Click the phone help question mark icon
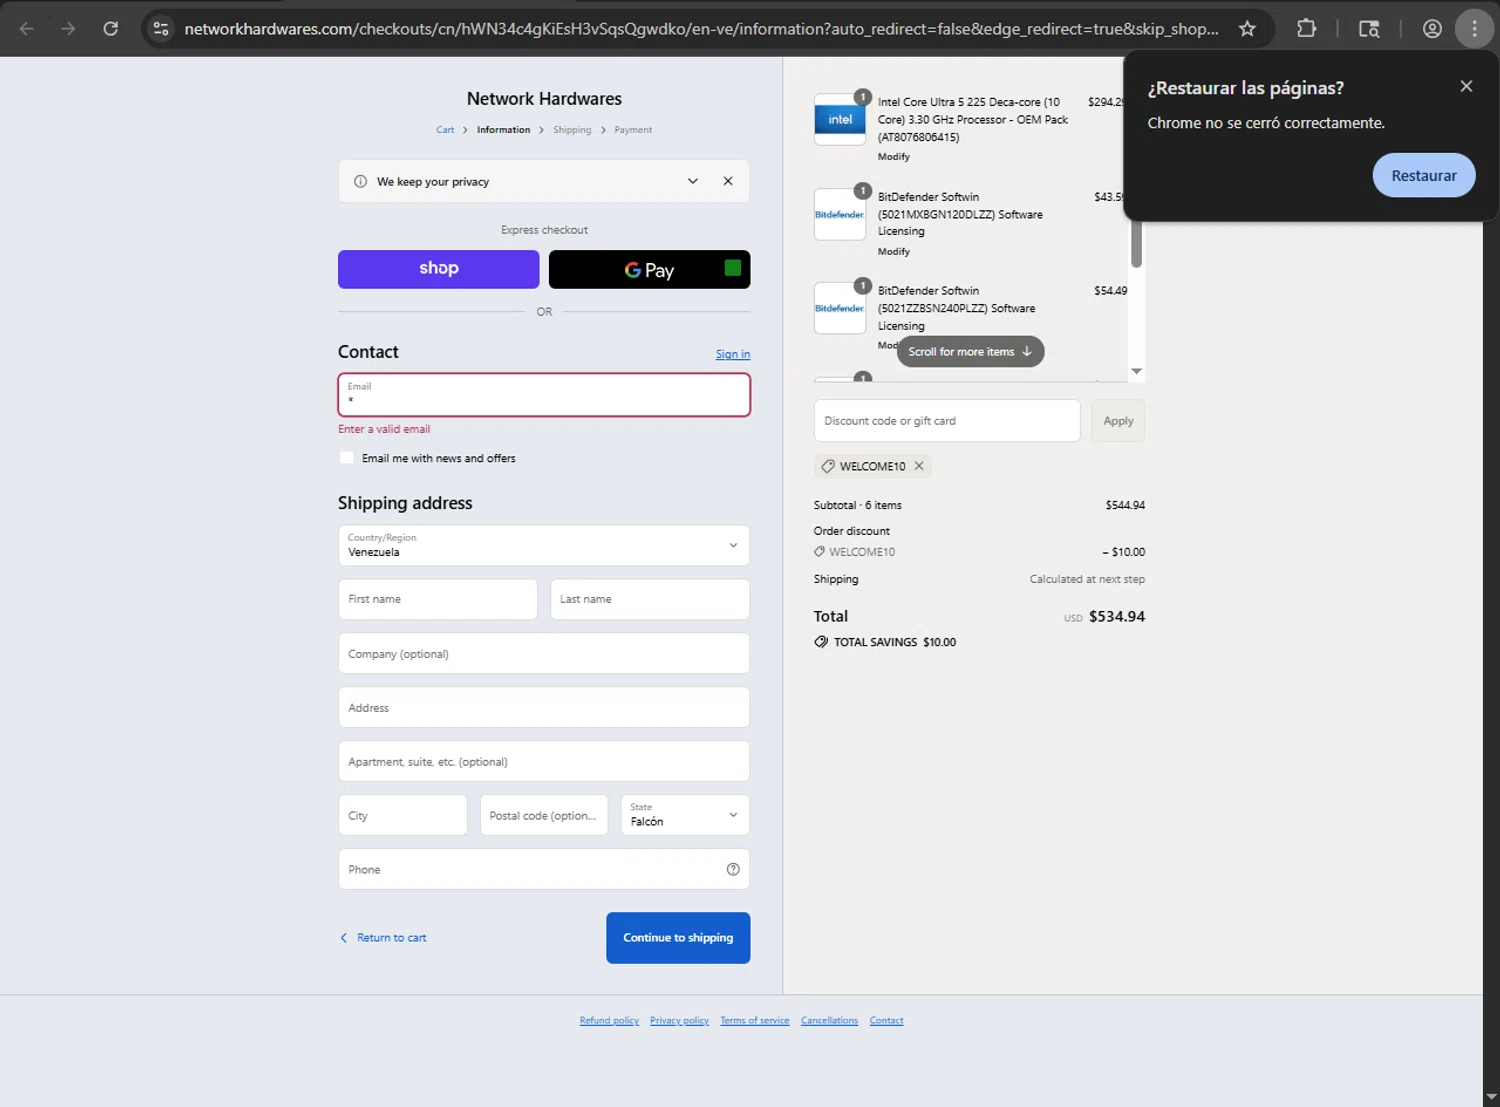 pos(733,869)
